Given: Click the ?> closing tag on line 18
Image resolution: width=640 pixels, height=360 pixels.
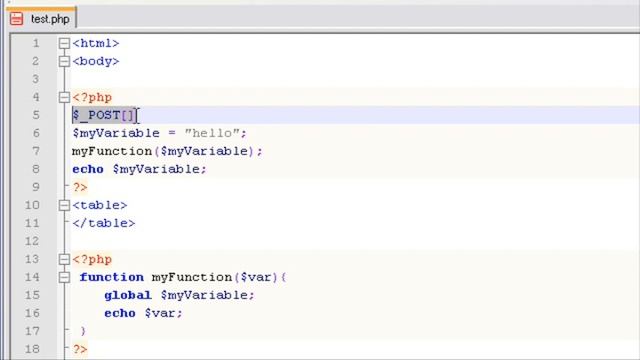Looking at the screenshot, I should (80, 349).
